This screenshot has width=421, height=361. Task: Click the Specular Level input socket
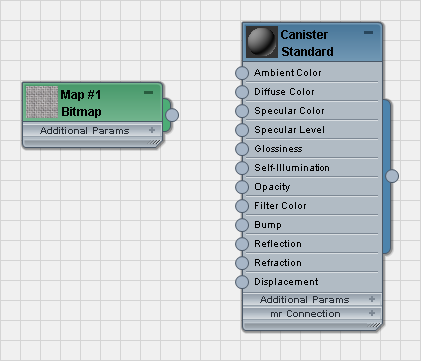pyautogui.click(x=242, y=130)
